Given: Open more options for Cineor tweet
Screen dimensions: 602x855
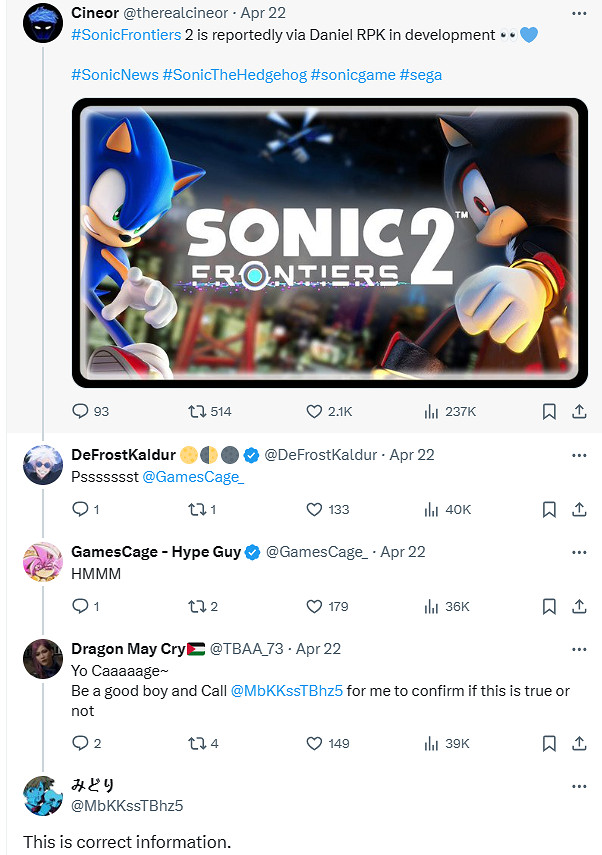Looking at the screenshot, I should 579,13.
